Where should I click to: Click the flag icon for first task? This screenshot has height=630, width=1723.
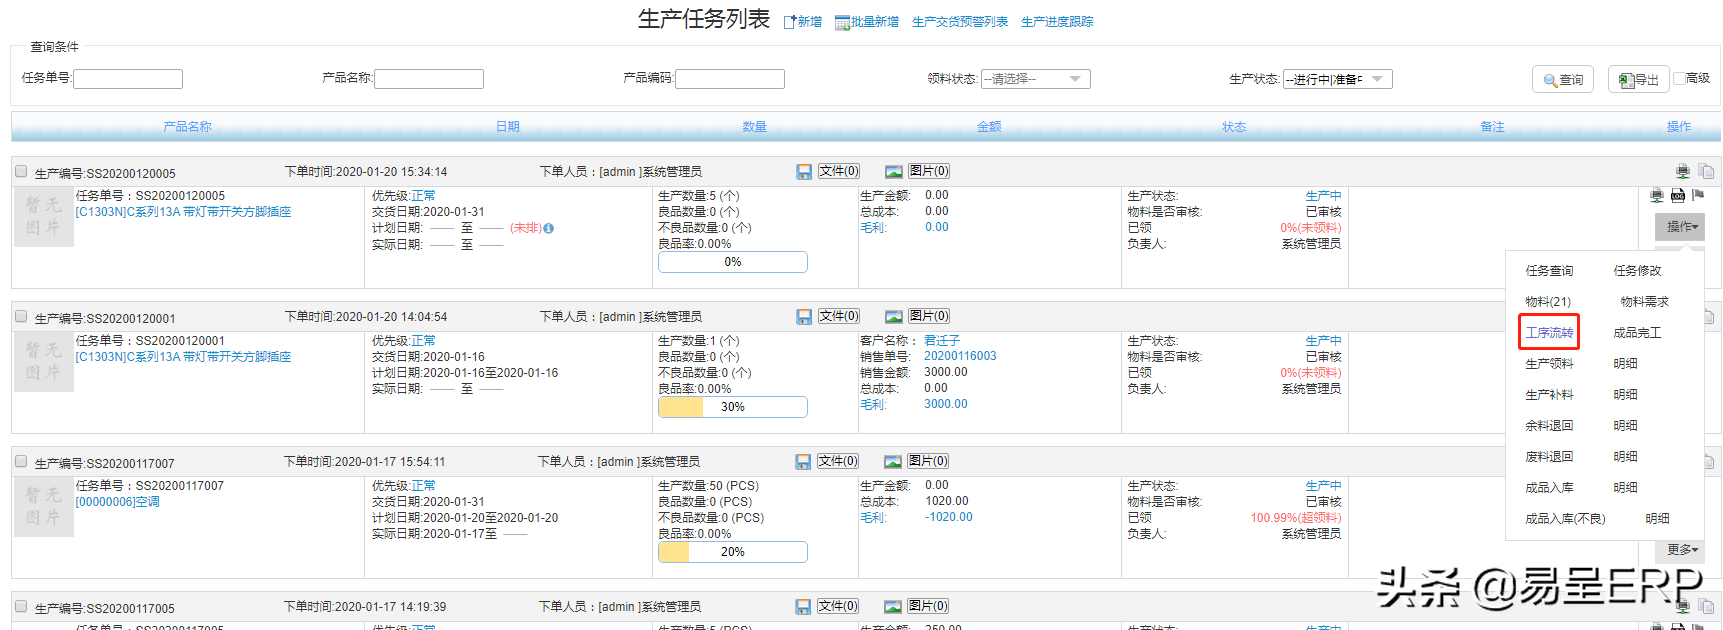[1697, 195]
